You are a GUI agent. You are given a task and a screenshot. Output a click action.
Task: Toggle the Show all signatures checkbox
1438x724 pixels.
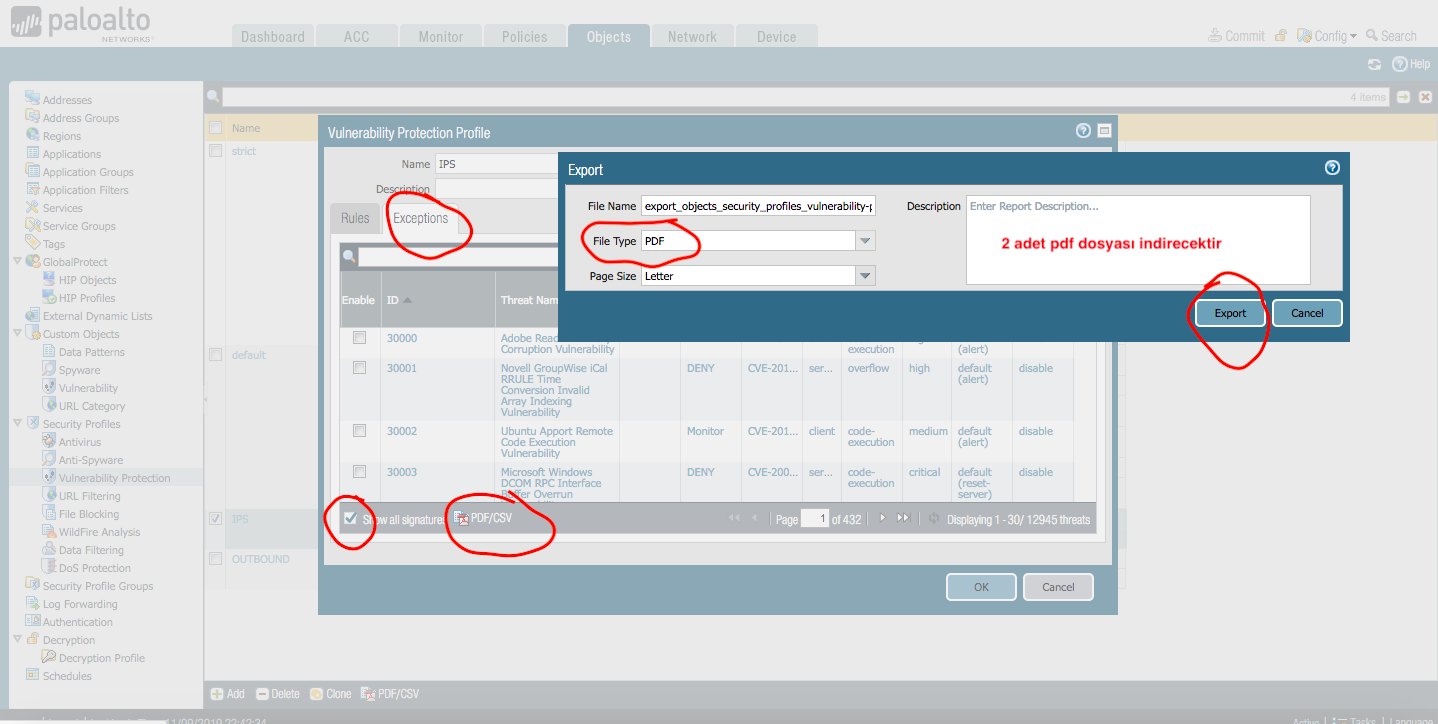tap(350, 519)
